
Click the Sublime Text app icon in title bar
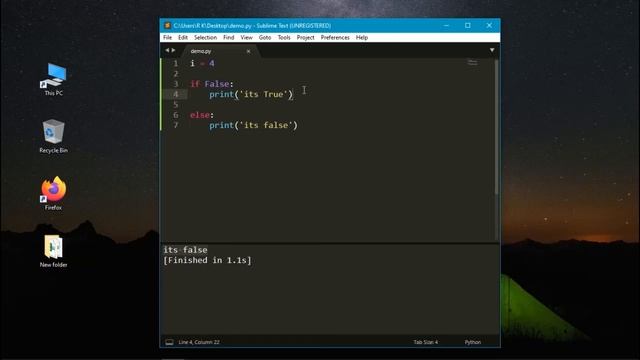click(x=167, y=25)
